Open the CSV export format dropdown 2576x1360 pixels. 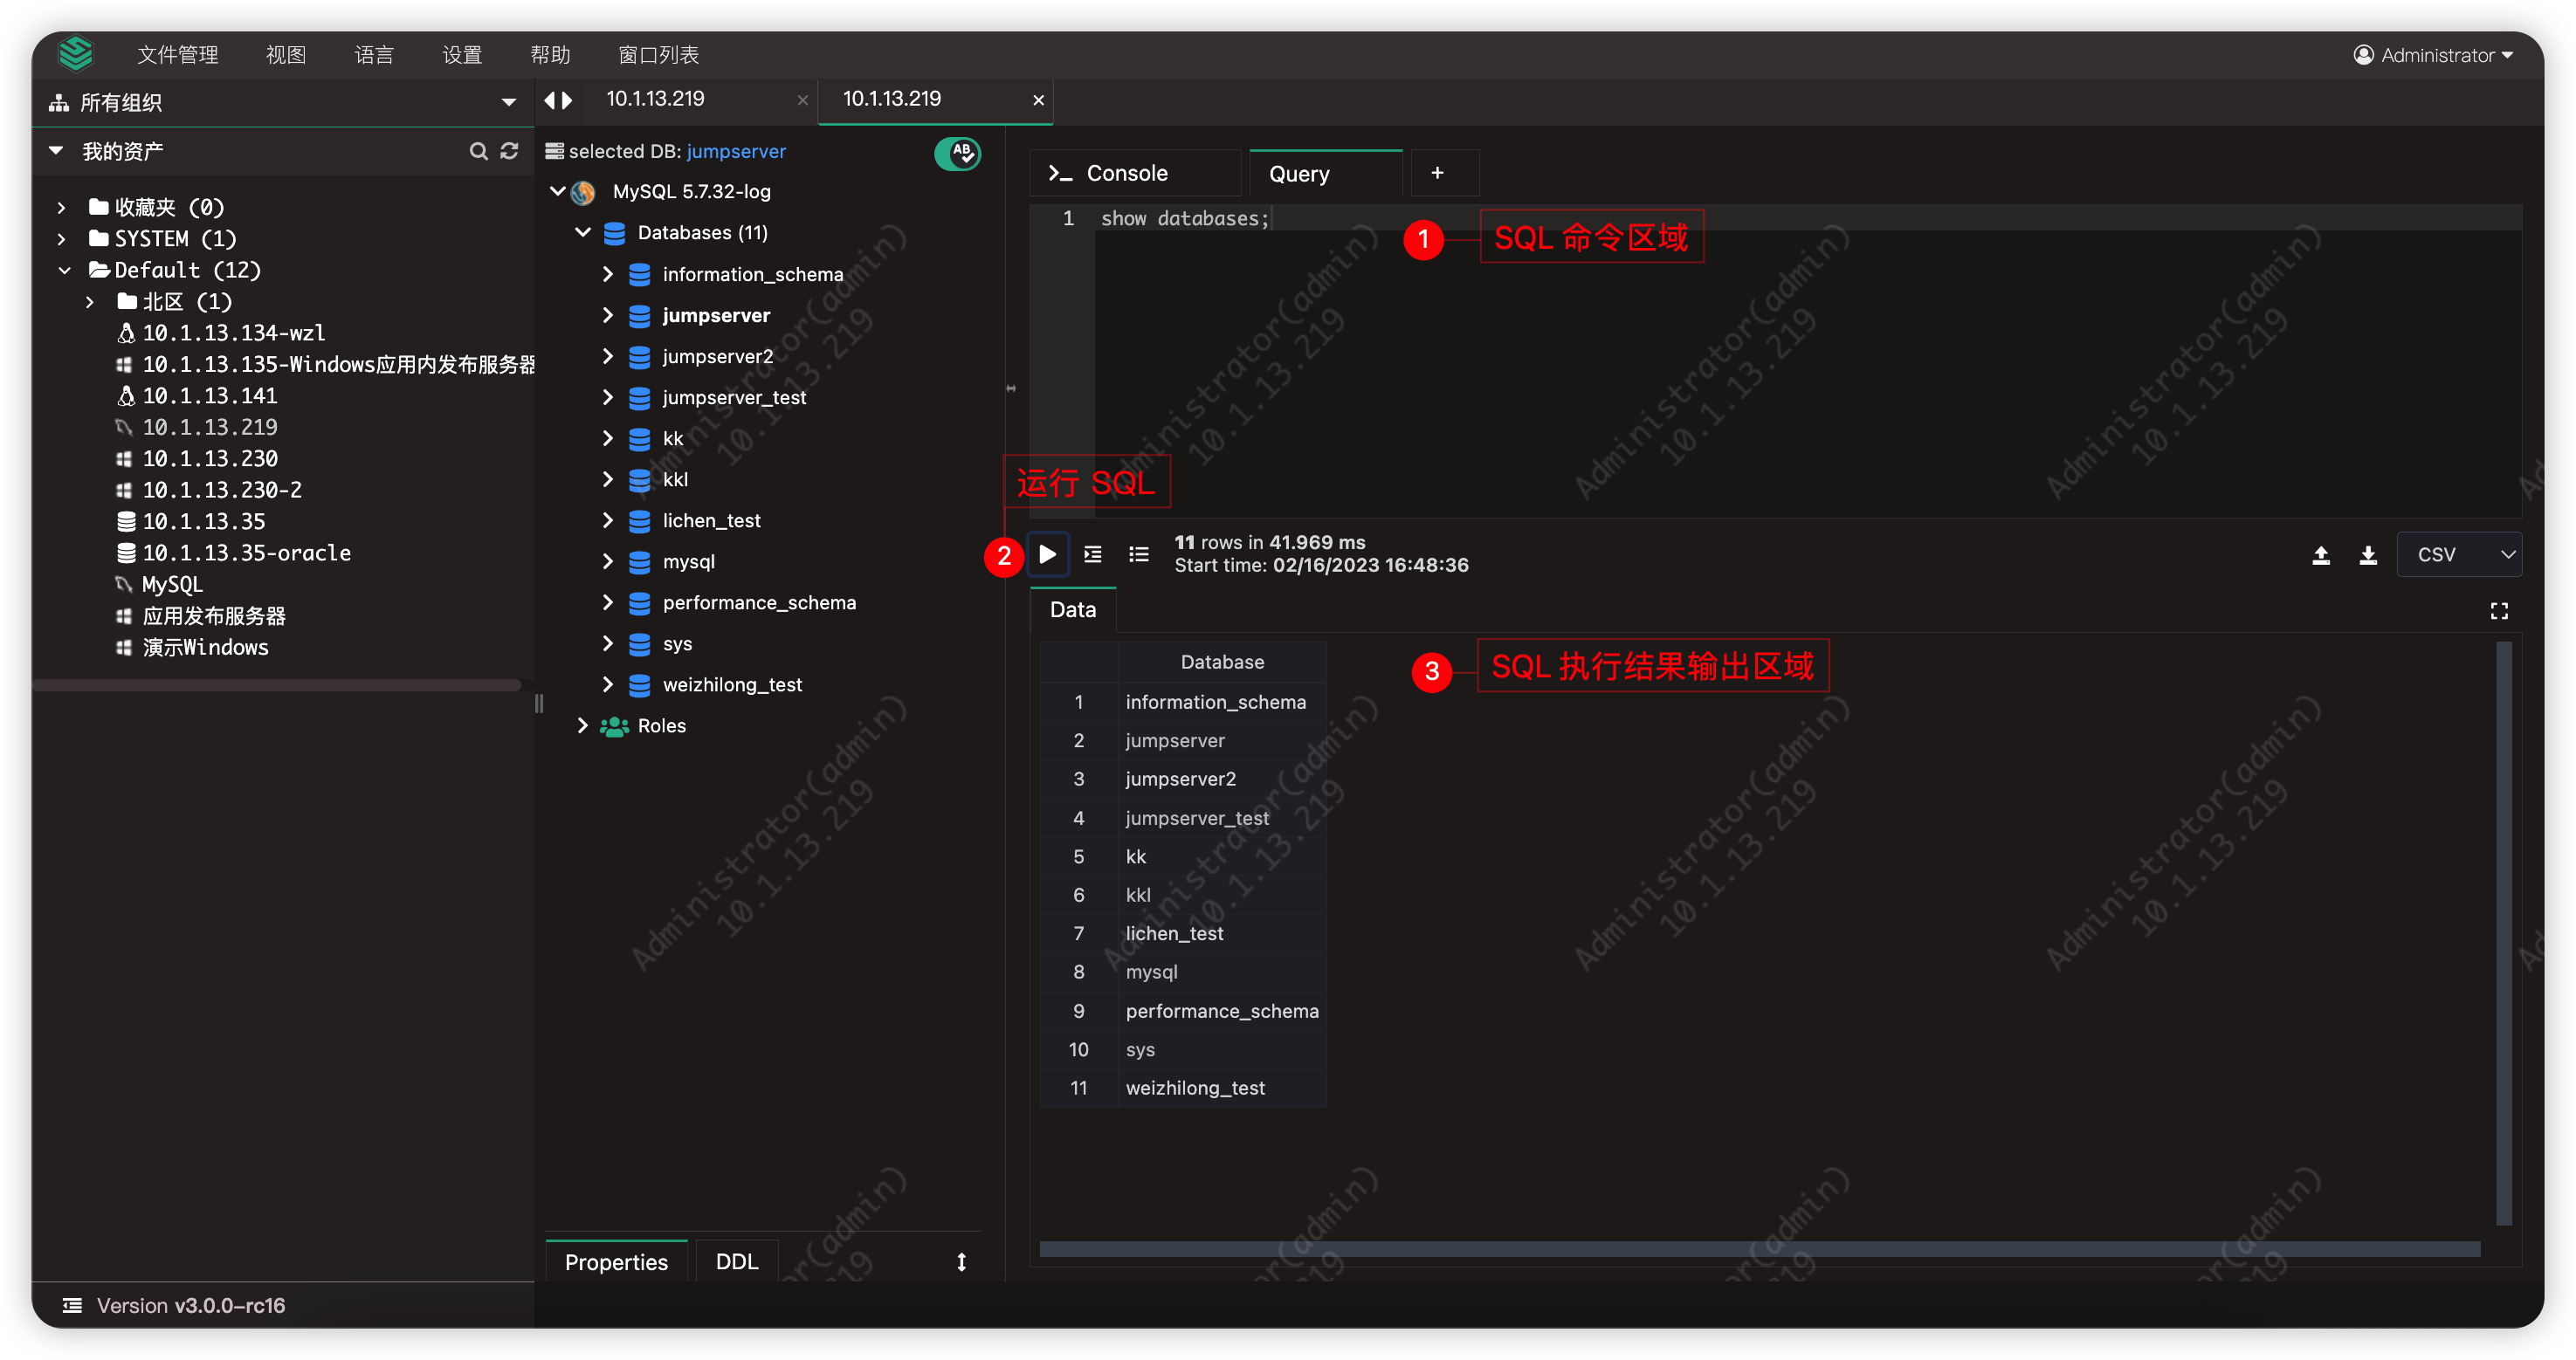tap(2458, 554)
